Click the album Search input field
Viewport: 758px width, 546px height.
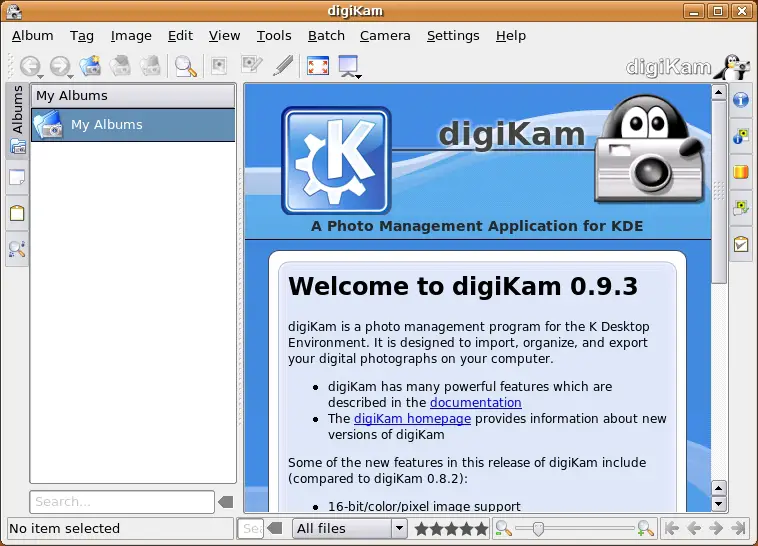[x=122, y=502]
